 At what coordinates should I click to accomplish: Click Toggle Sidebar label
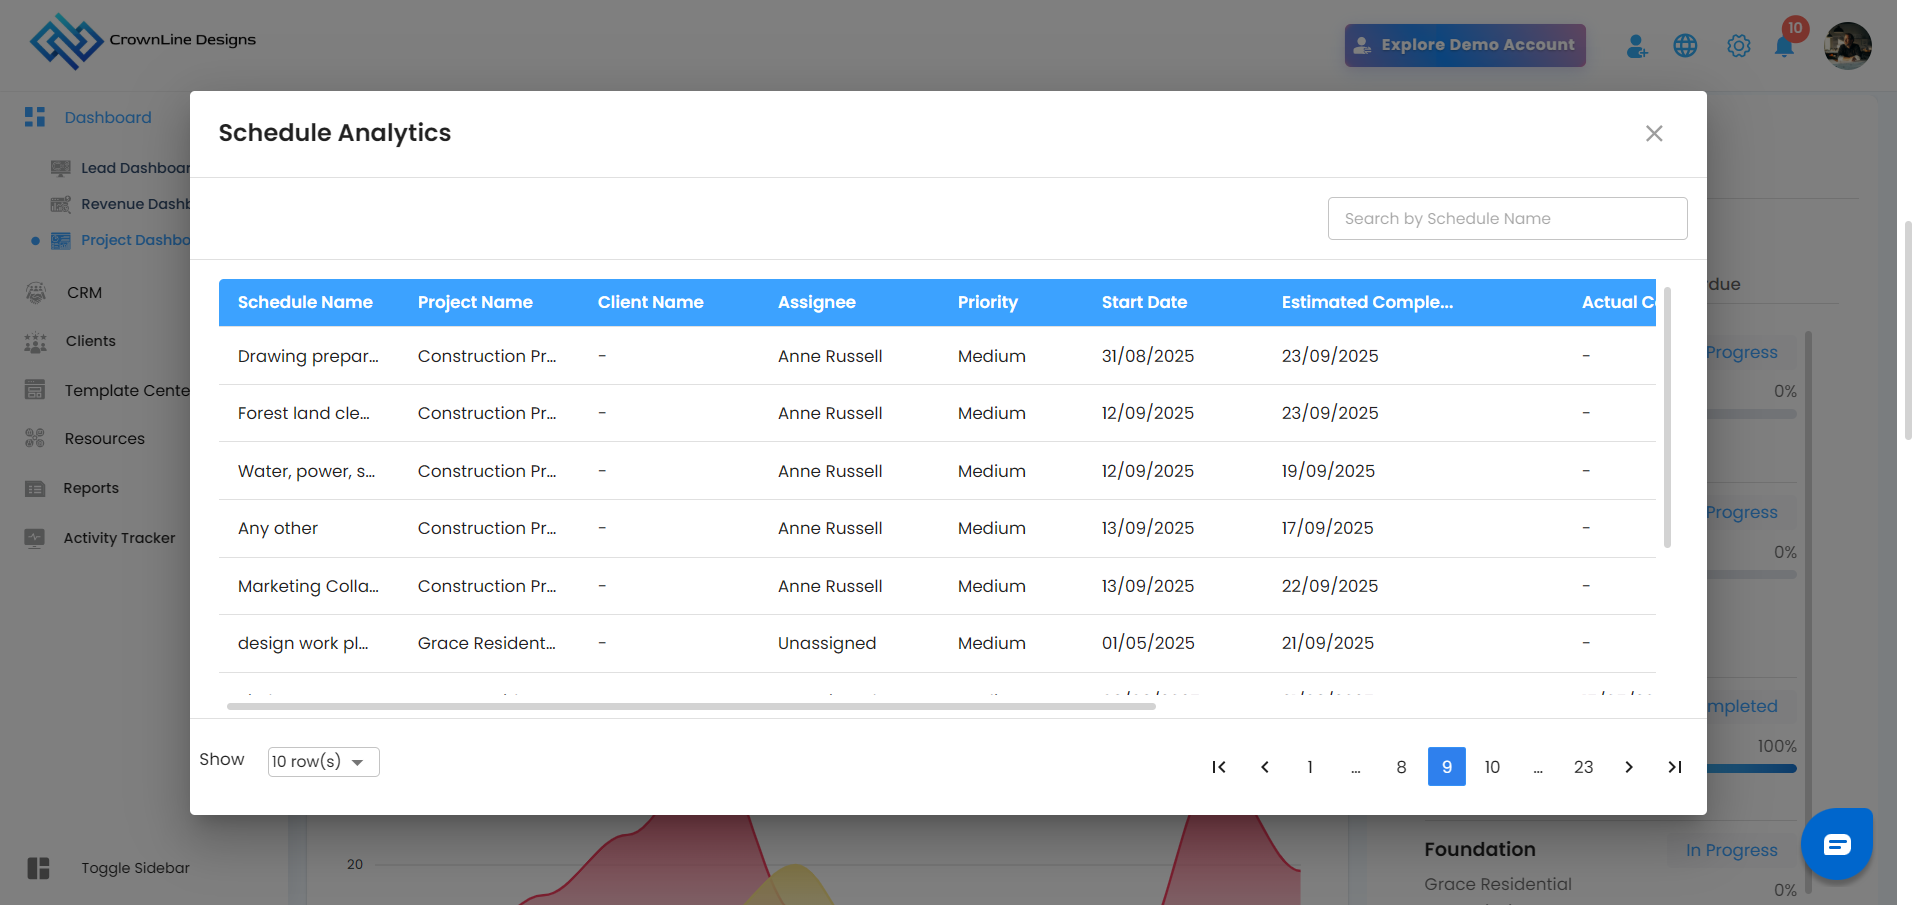coord(136,868)
